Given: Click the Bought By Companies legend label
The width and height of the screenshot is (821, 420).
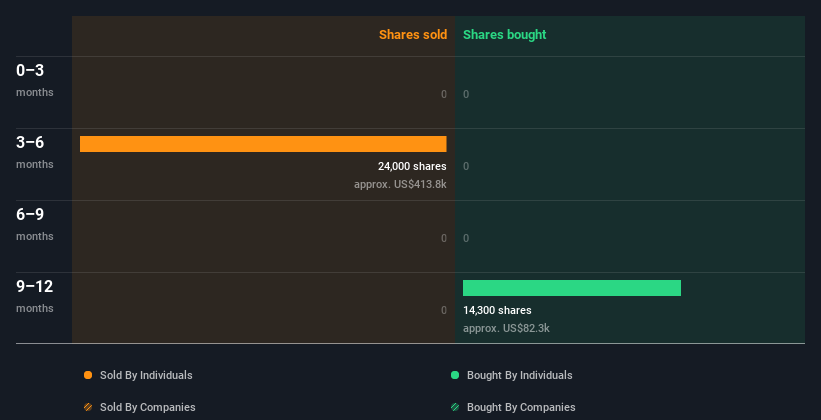Looking at the screenshot, I should click(x=521, y=407).
